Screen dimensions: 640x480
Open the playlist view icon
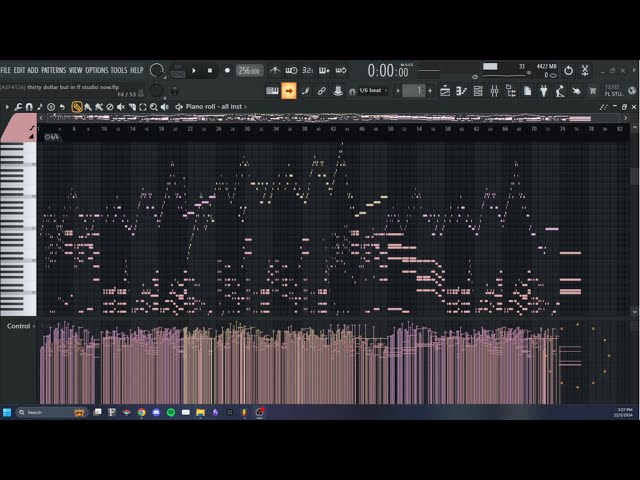[x=445, y=91]
